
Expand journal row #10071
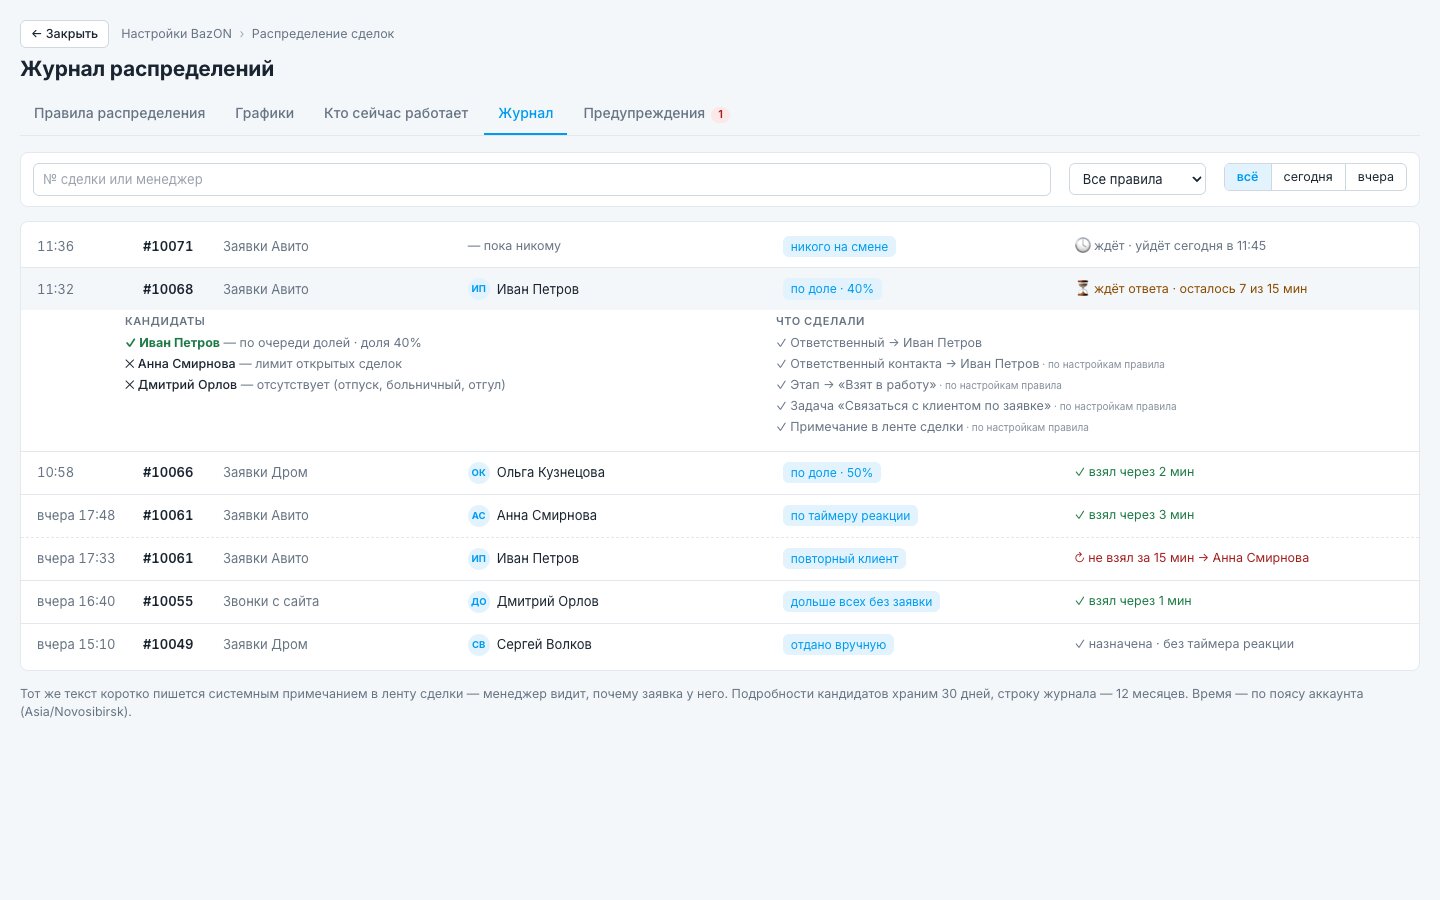point(720,246)
